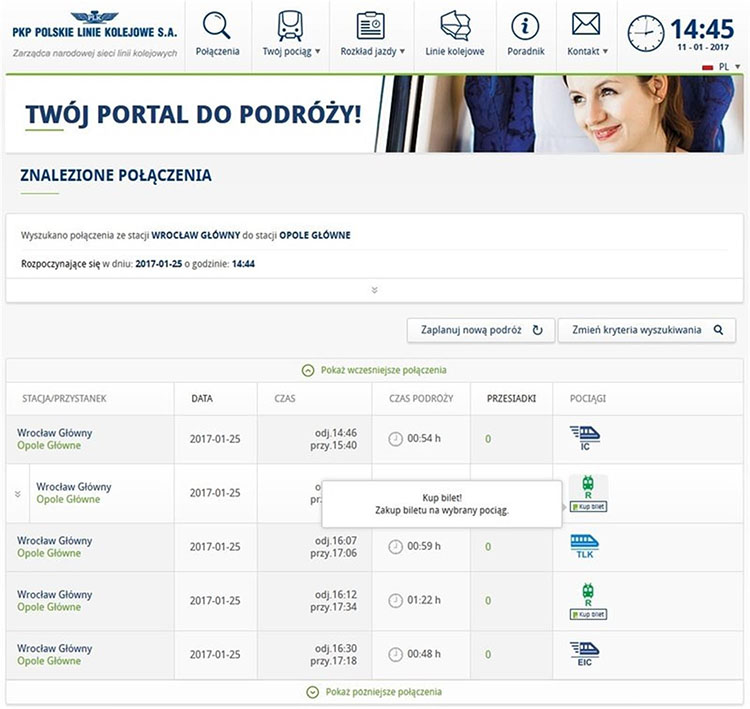750x709 pixels.
Task: Select the IC train icon at 14:46
Action: pos(585,436)
